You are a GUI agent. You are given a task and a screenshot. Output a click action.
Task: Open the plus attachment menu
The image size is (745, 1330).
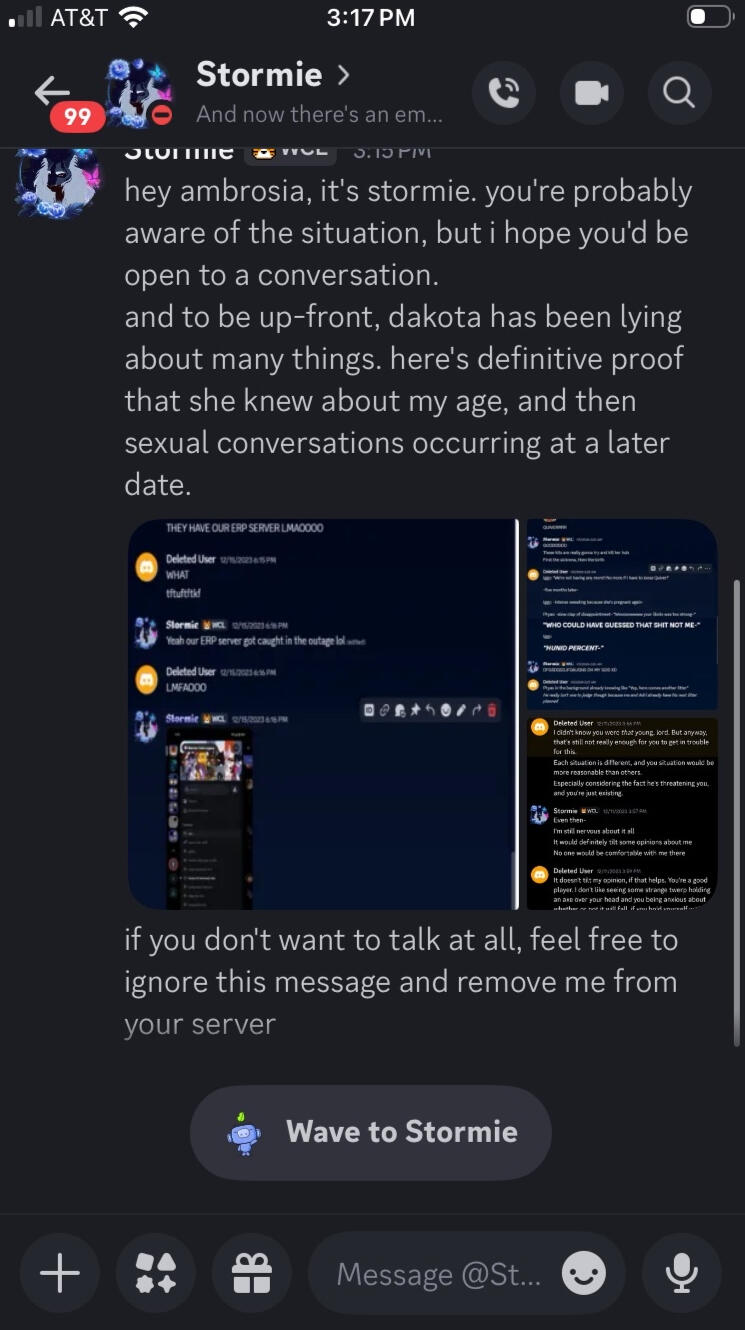click(x=60, y=1273)
